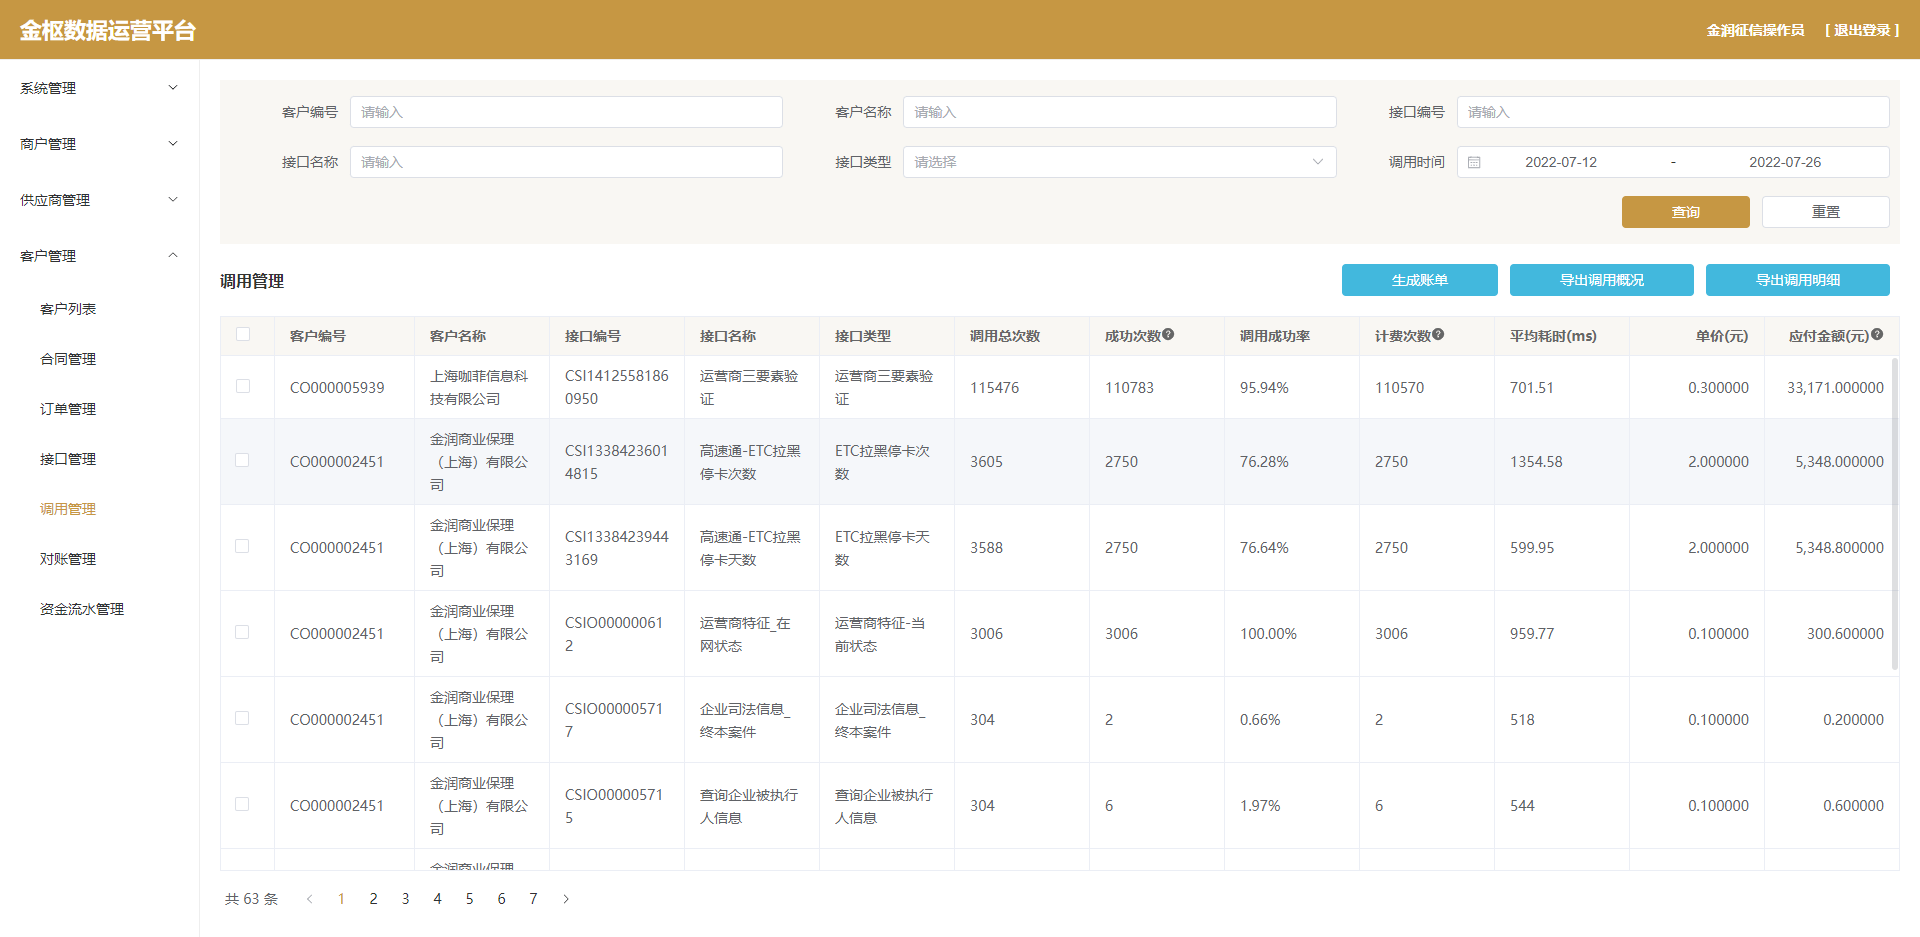This screenshot has height=937, width=1920.
Task: Check the row for CO000005939
Action: point(243,386)
